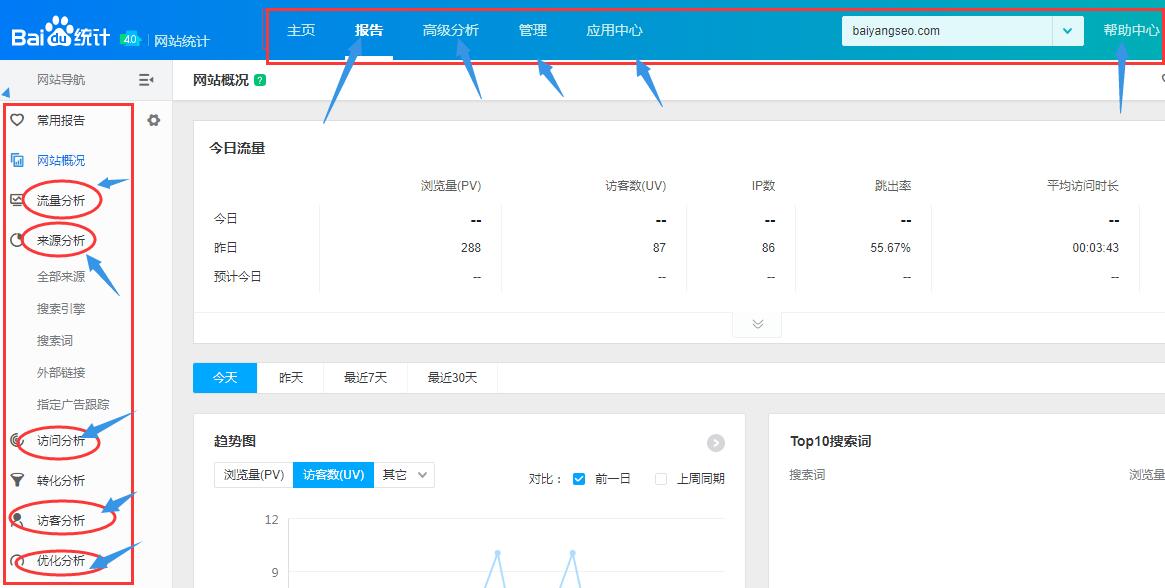Switch the trend chart to 浏览量(PV)
1165x588 pixels.
254,475
